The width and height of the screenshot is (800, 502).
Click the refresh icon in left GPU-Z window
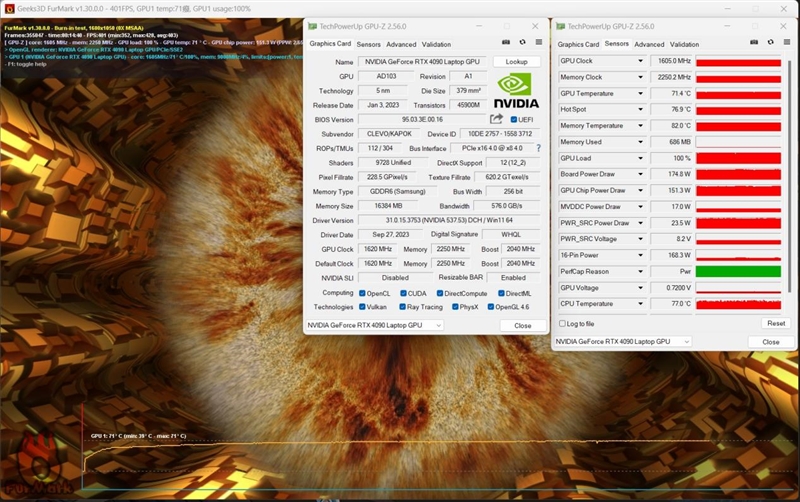tap(522, 42)
